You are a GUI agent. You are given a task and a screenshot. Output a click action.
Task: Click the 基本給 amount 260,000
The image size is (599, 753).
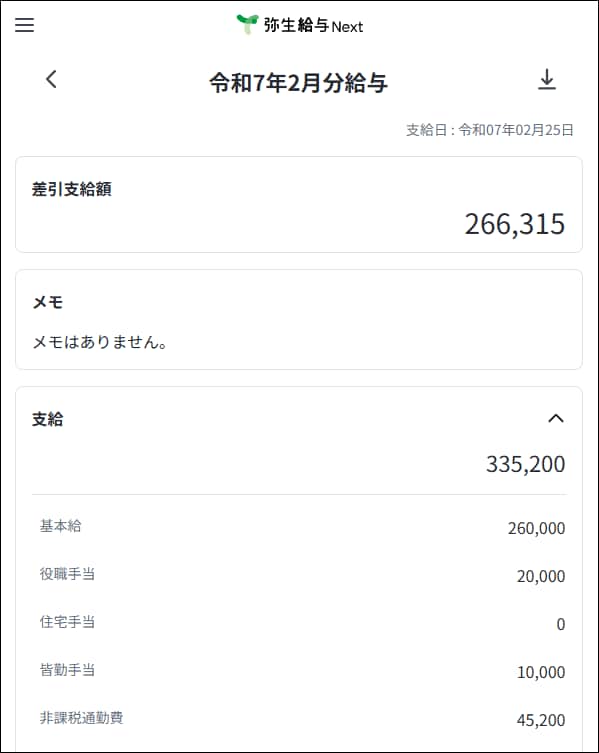coord(536,528)
